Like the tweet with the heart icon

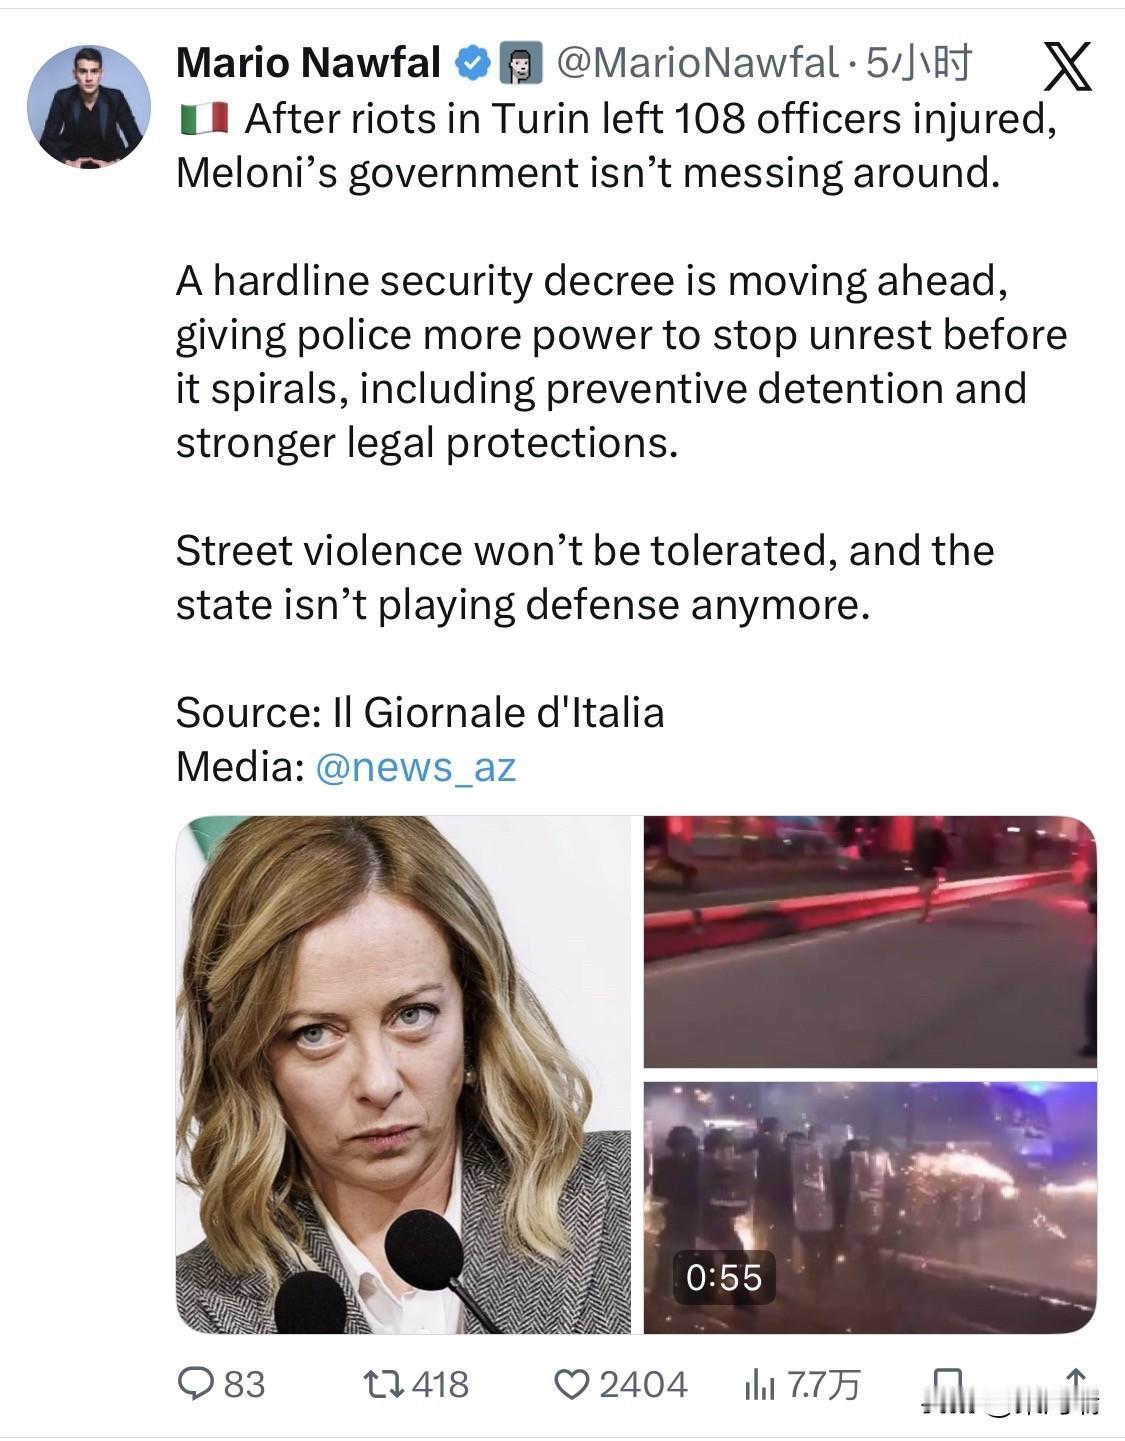[x=572, y=1384]
